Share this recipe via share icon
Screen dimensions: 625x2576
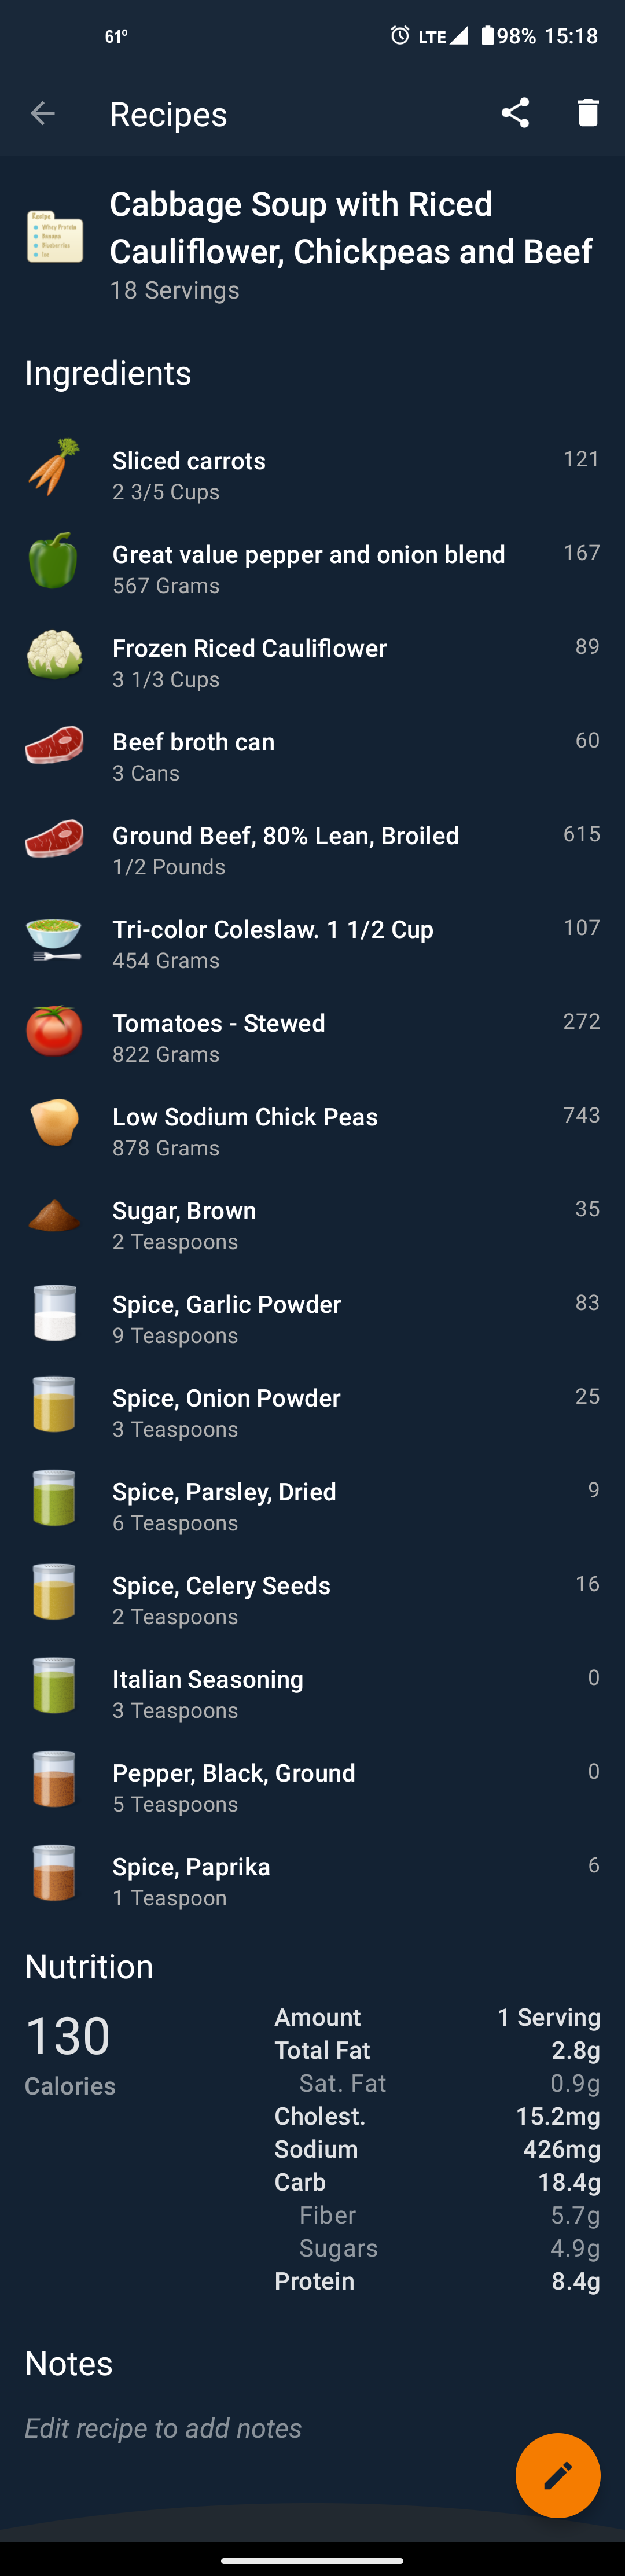coord(515,113)
